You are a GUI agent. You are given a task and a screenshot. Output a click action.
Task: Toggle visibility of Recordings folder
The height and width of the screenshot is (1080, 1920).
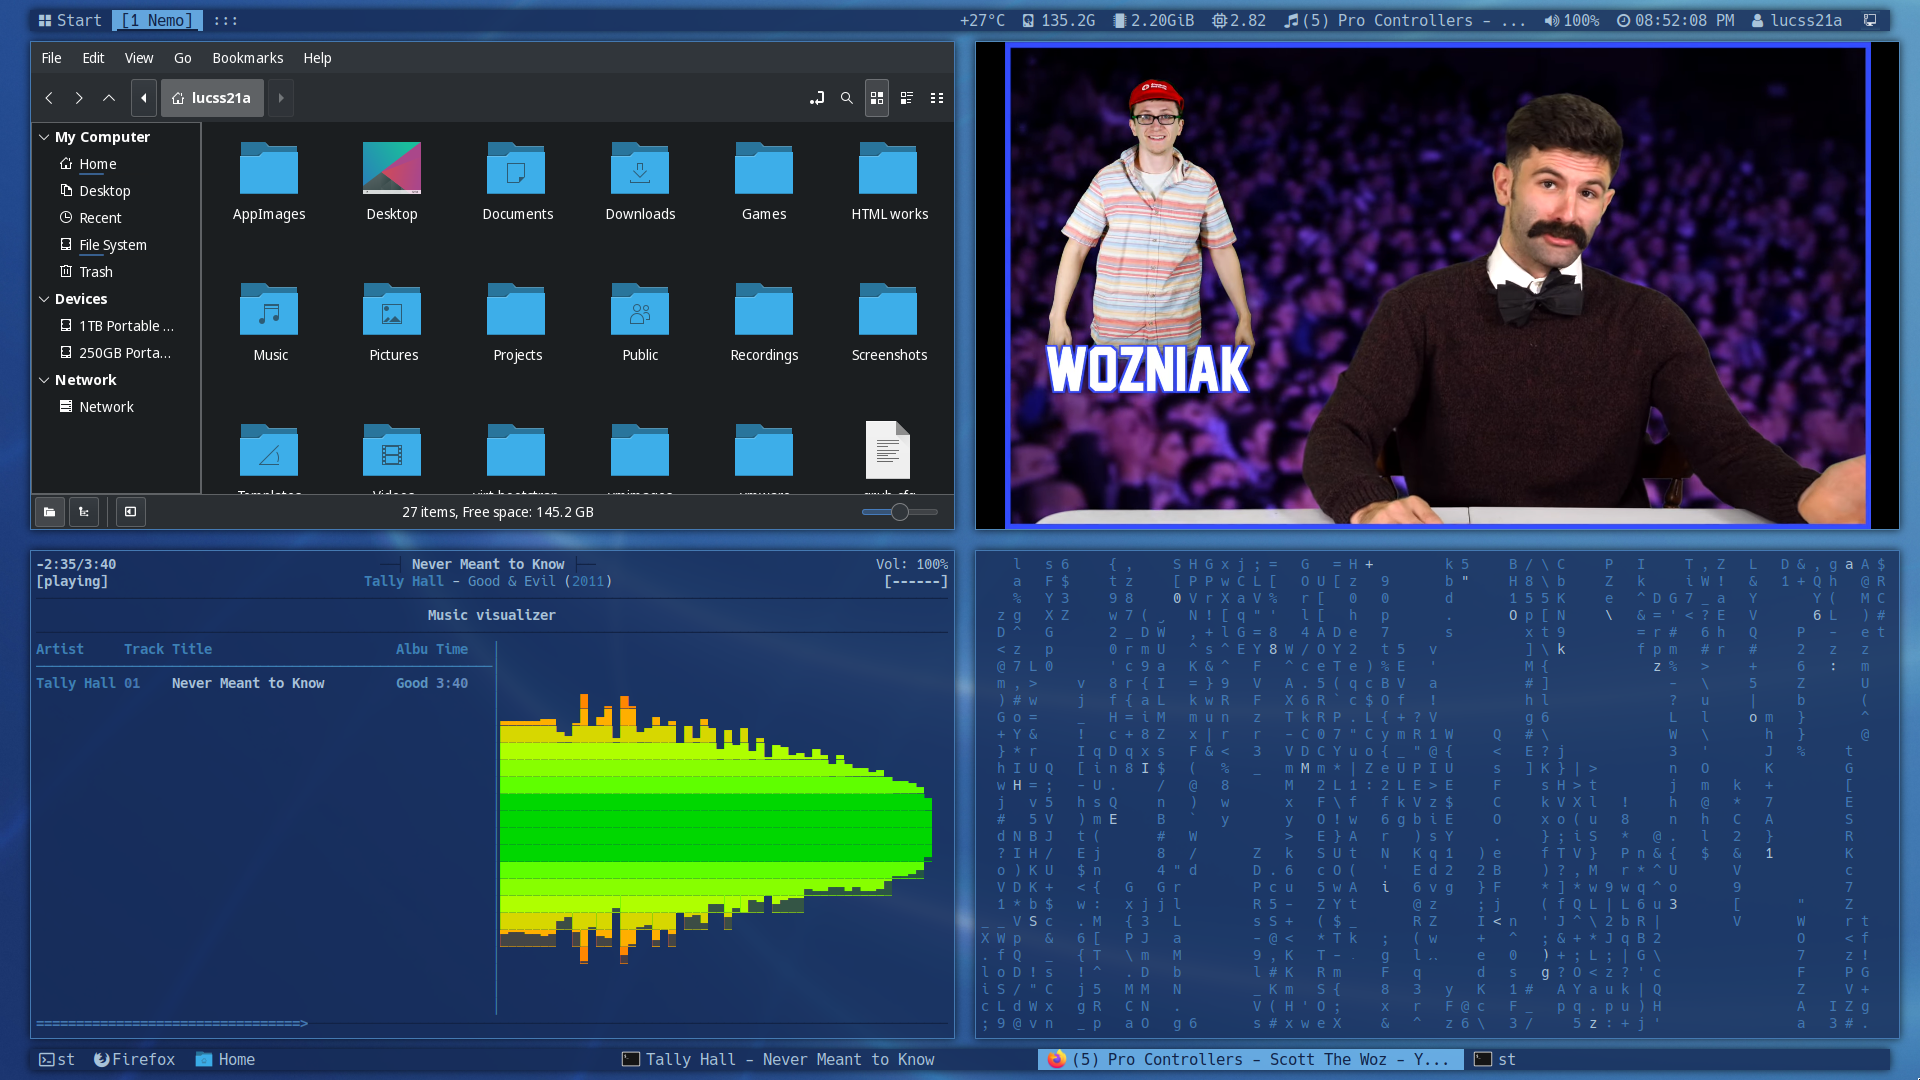point(765,323)
